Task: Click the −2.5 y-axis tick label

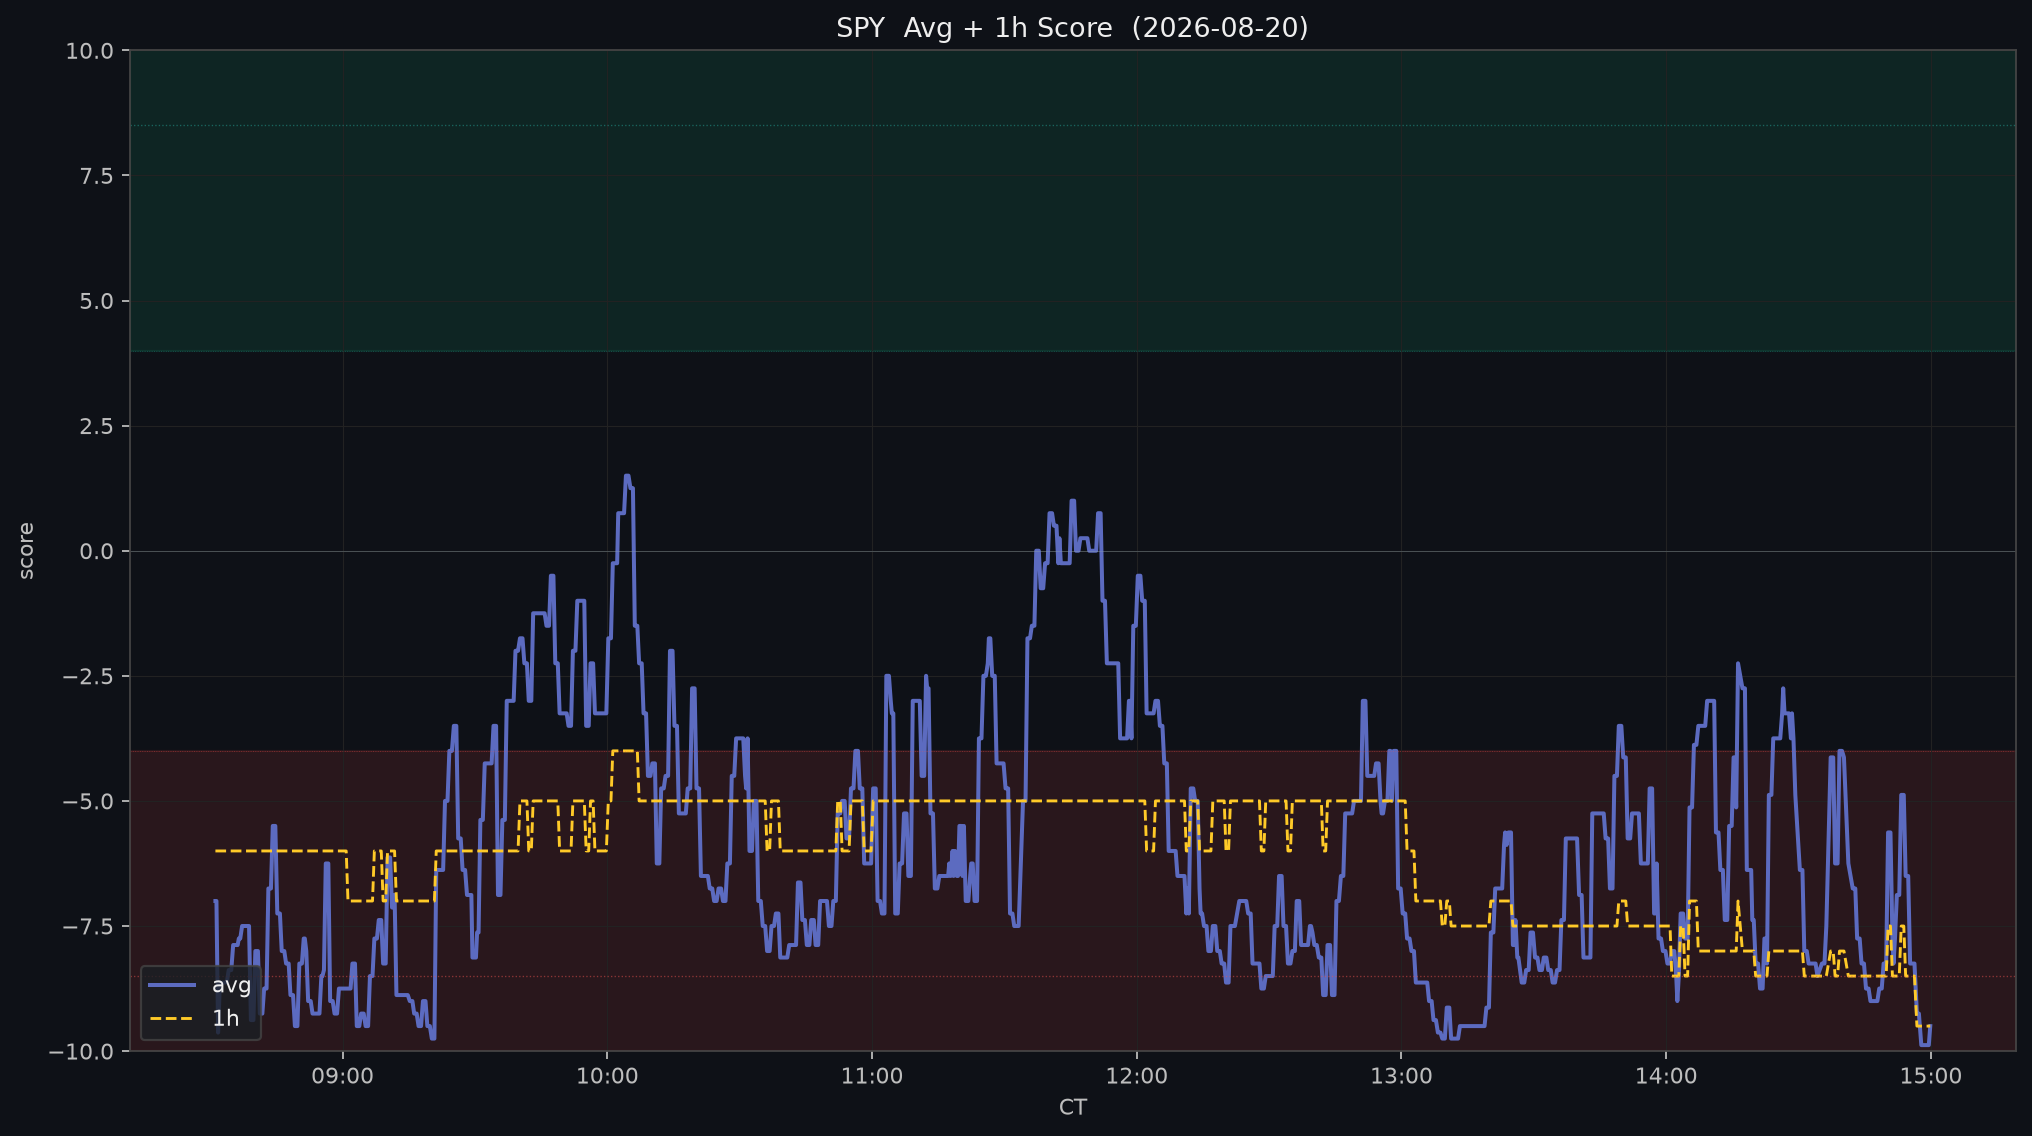Action: [x=89, y=676]
